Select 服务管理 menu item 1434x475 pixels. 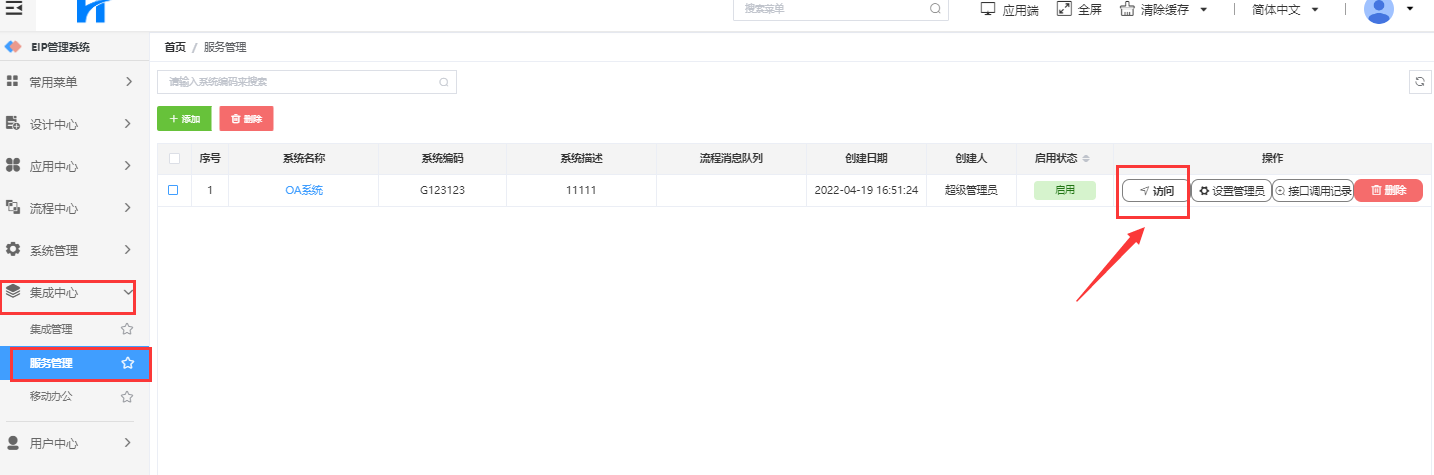click(x=75, y=363)
